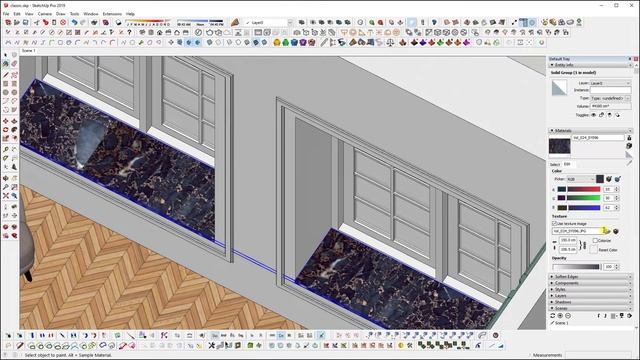Open the Draw menu

[60, 14]
